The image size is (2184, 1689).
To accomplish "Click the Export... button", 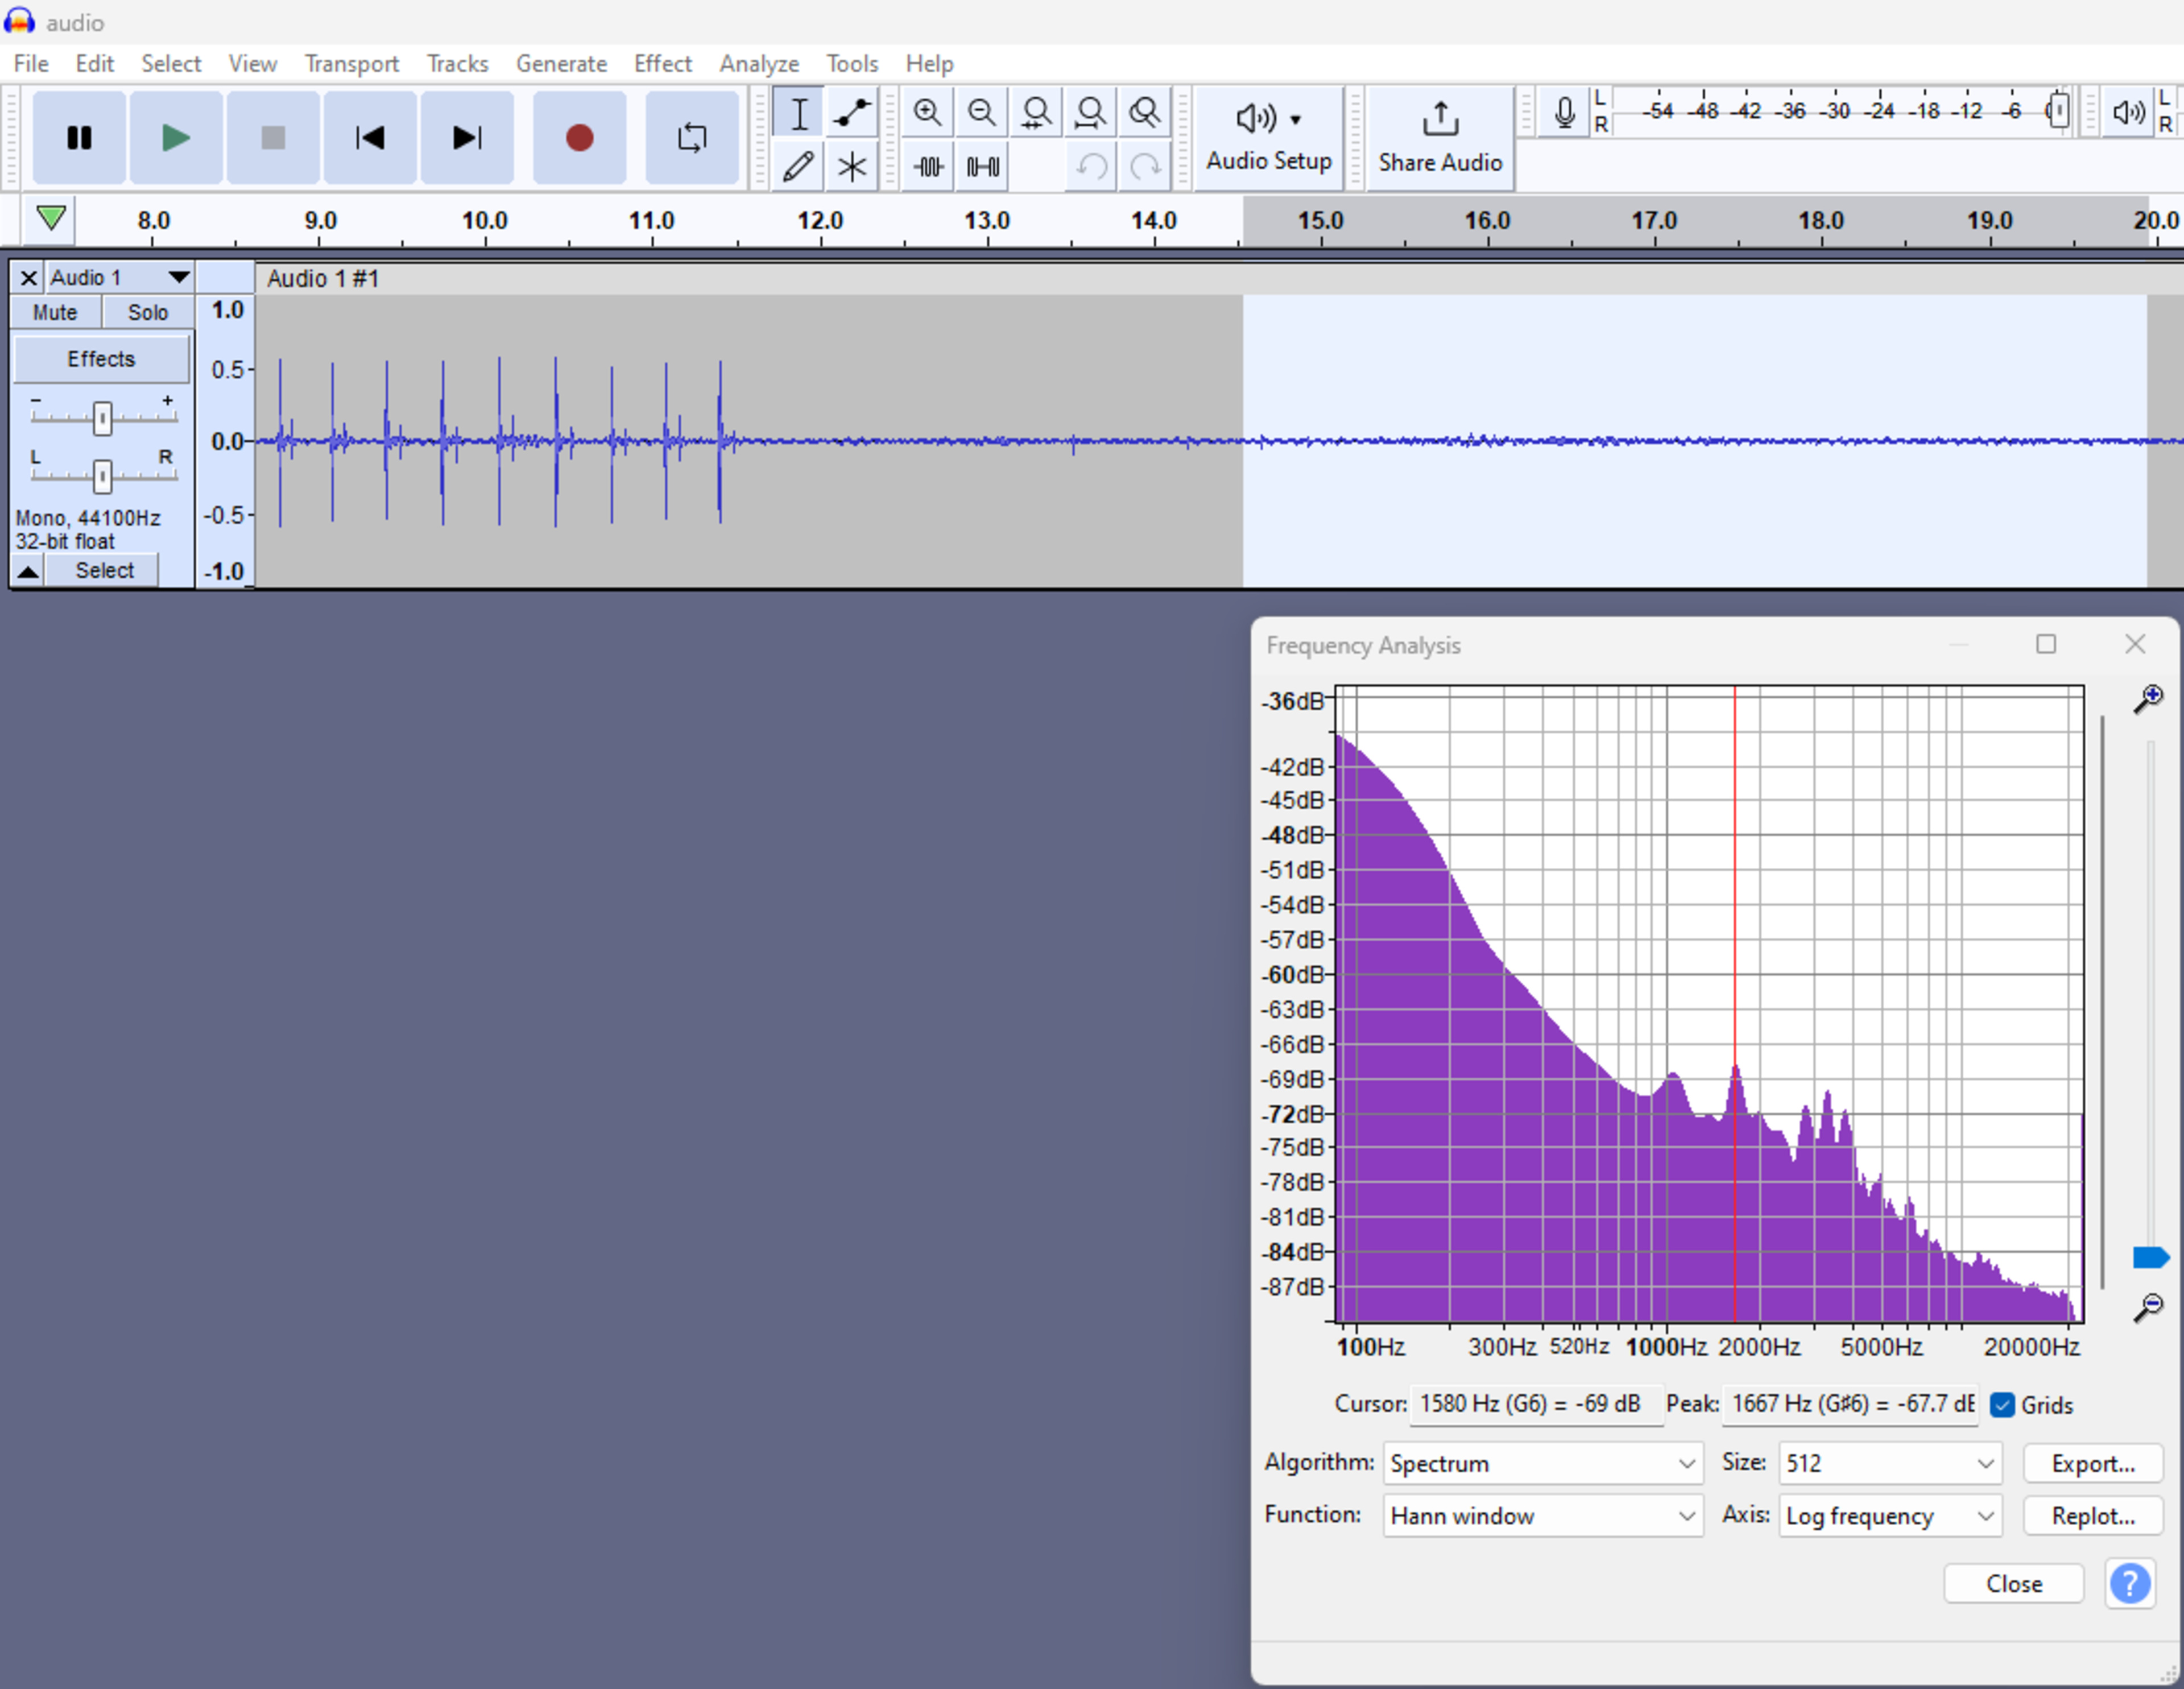I will click(x=2092, y=1463).
